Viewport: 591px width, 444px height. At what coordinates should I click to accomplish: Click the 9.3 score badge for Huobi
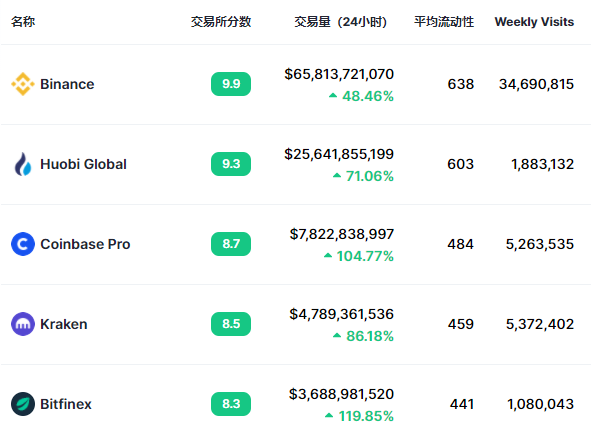(x=231, y=164)
